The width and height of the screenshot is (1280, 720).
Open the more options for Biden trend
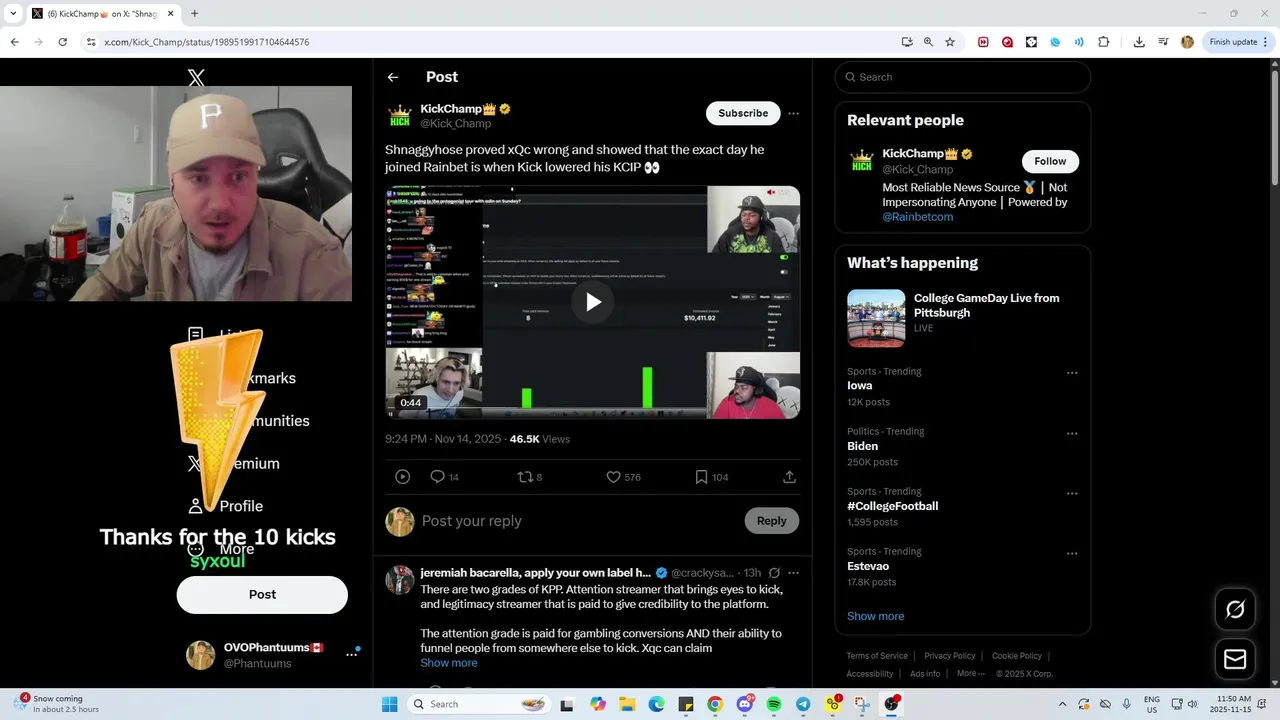coord(1072,433)
